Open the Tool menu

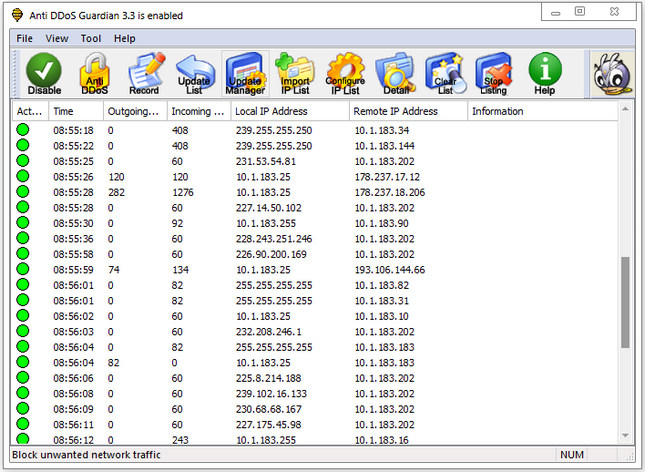(x=91, y=38)
